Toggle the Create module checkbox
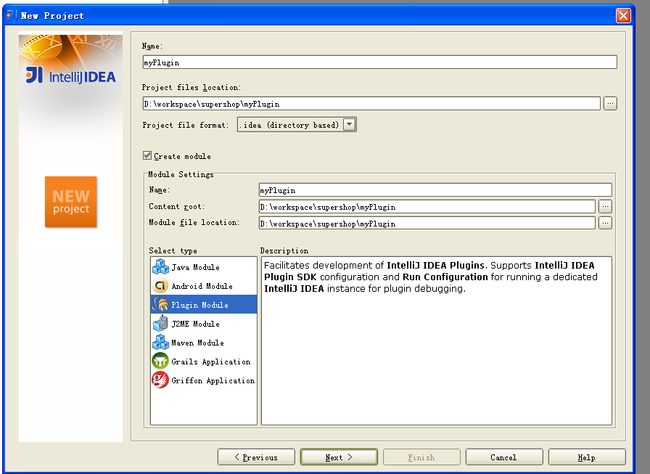The height and width of the screenshot is (474, 650). click(147, 156)
